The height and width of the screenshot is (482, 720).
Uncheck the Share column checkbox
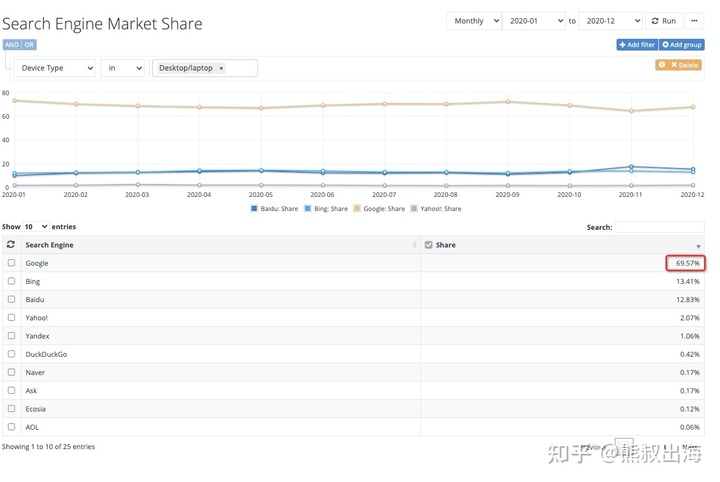click(428, 245)
